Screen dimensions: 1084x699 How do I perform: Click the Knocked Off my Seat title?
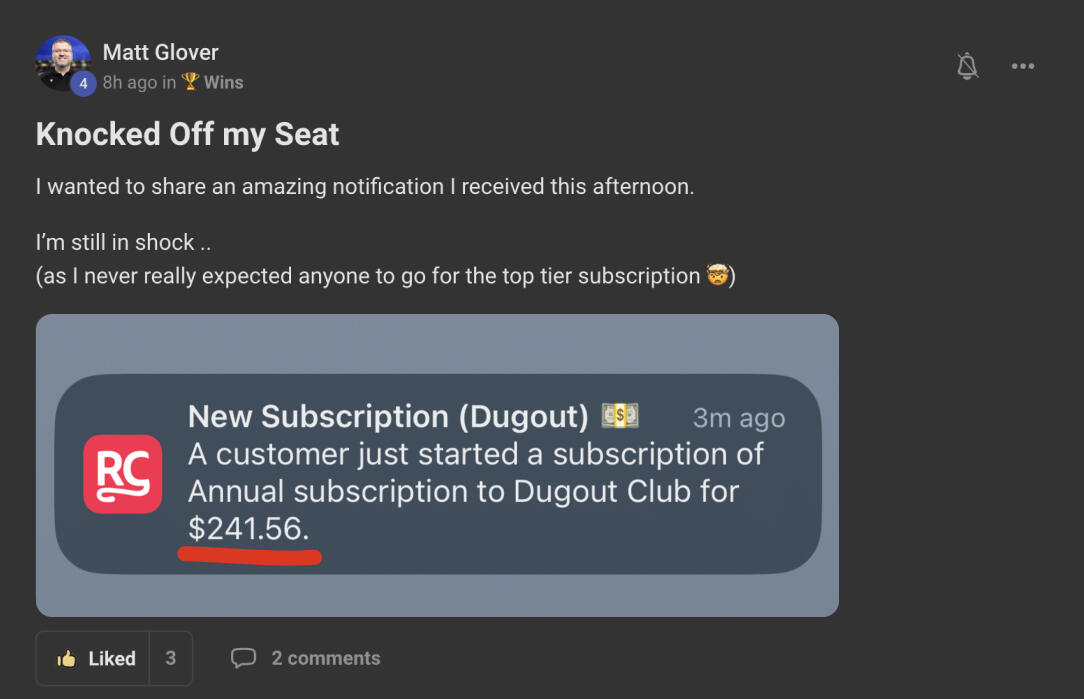[x=187, y=134]
